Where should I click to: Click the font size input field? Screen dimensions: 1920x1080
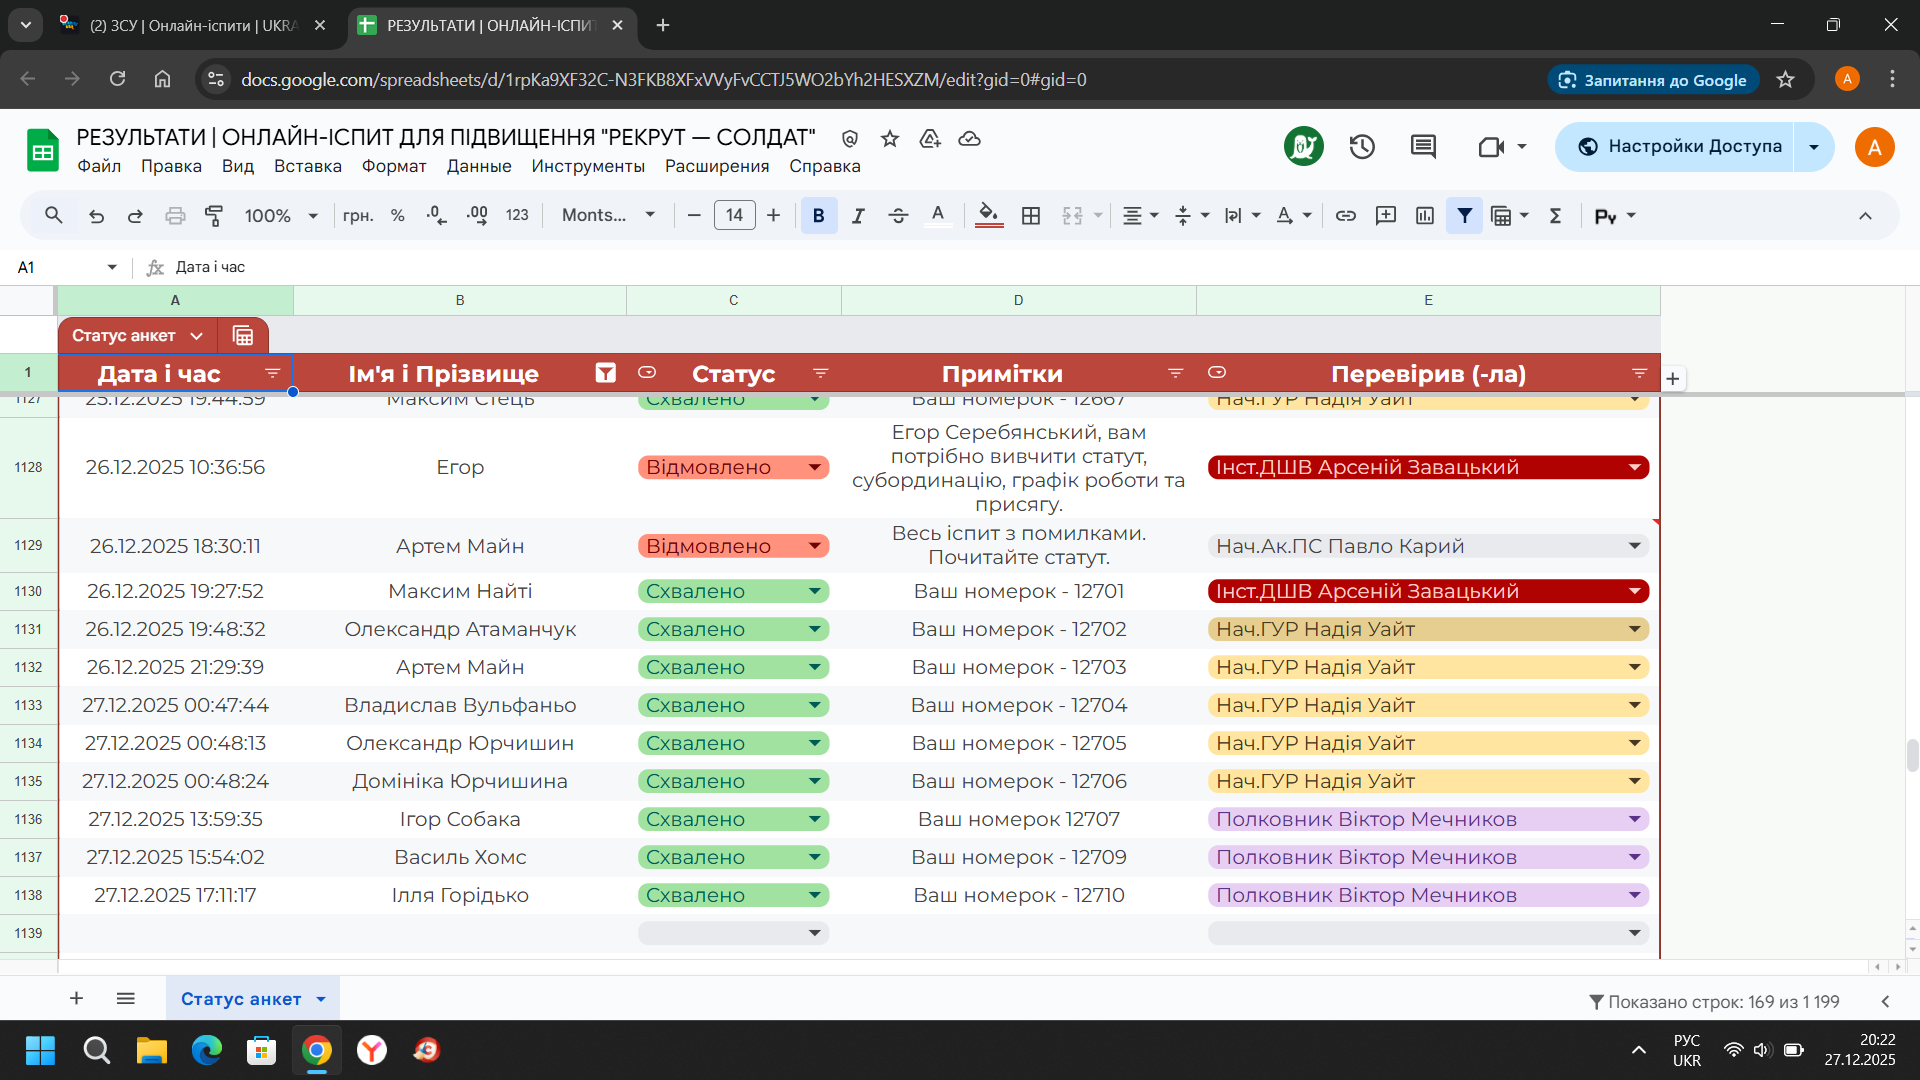[734, 215]
